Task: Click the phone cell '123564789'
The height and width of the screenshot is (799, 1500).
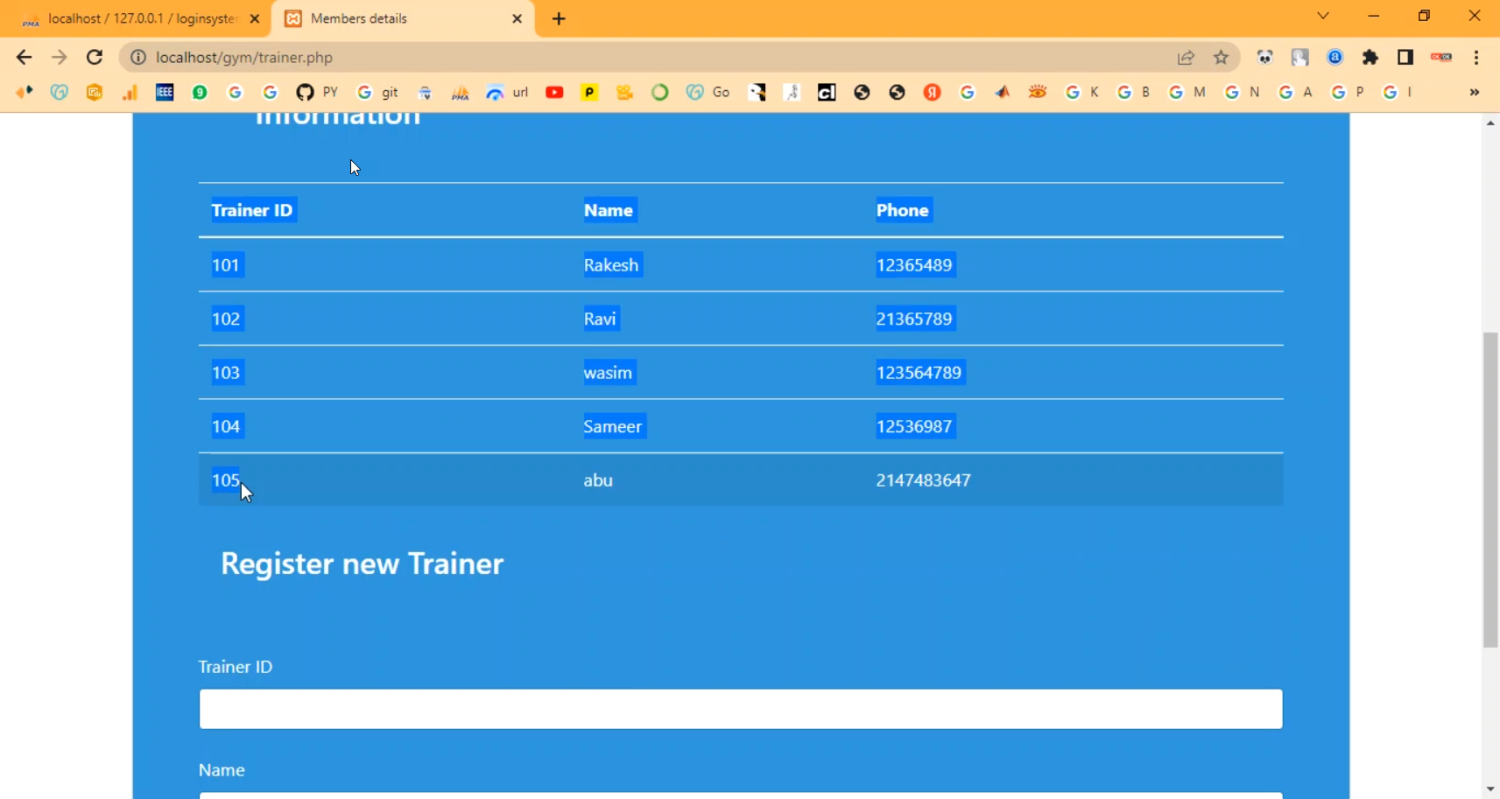Action: [919, 373]
